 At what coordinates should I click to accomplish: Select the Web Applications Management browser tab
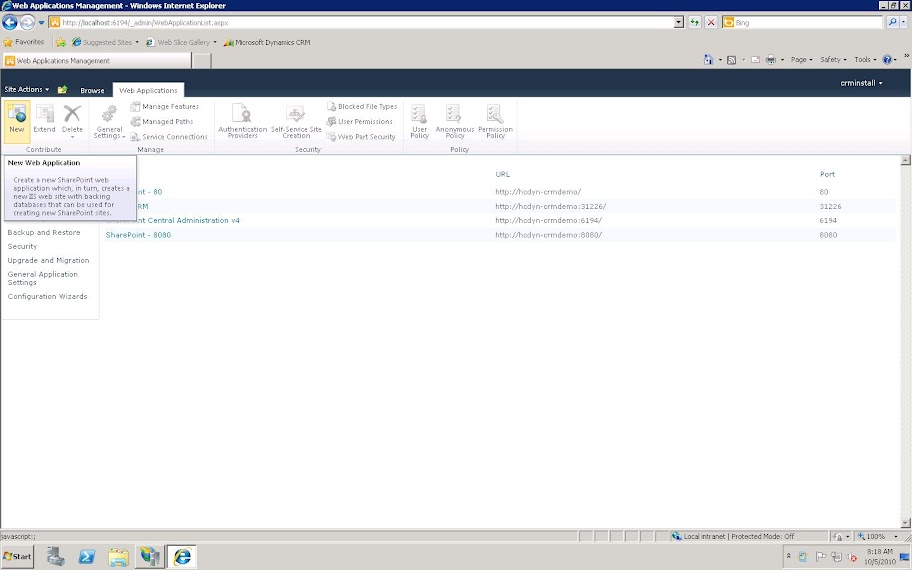(x=97, y=60)
